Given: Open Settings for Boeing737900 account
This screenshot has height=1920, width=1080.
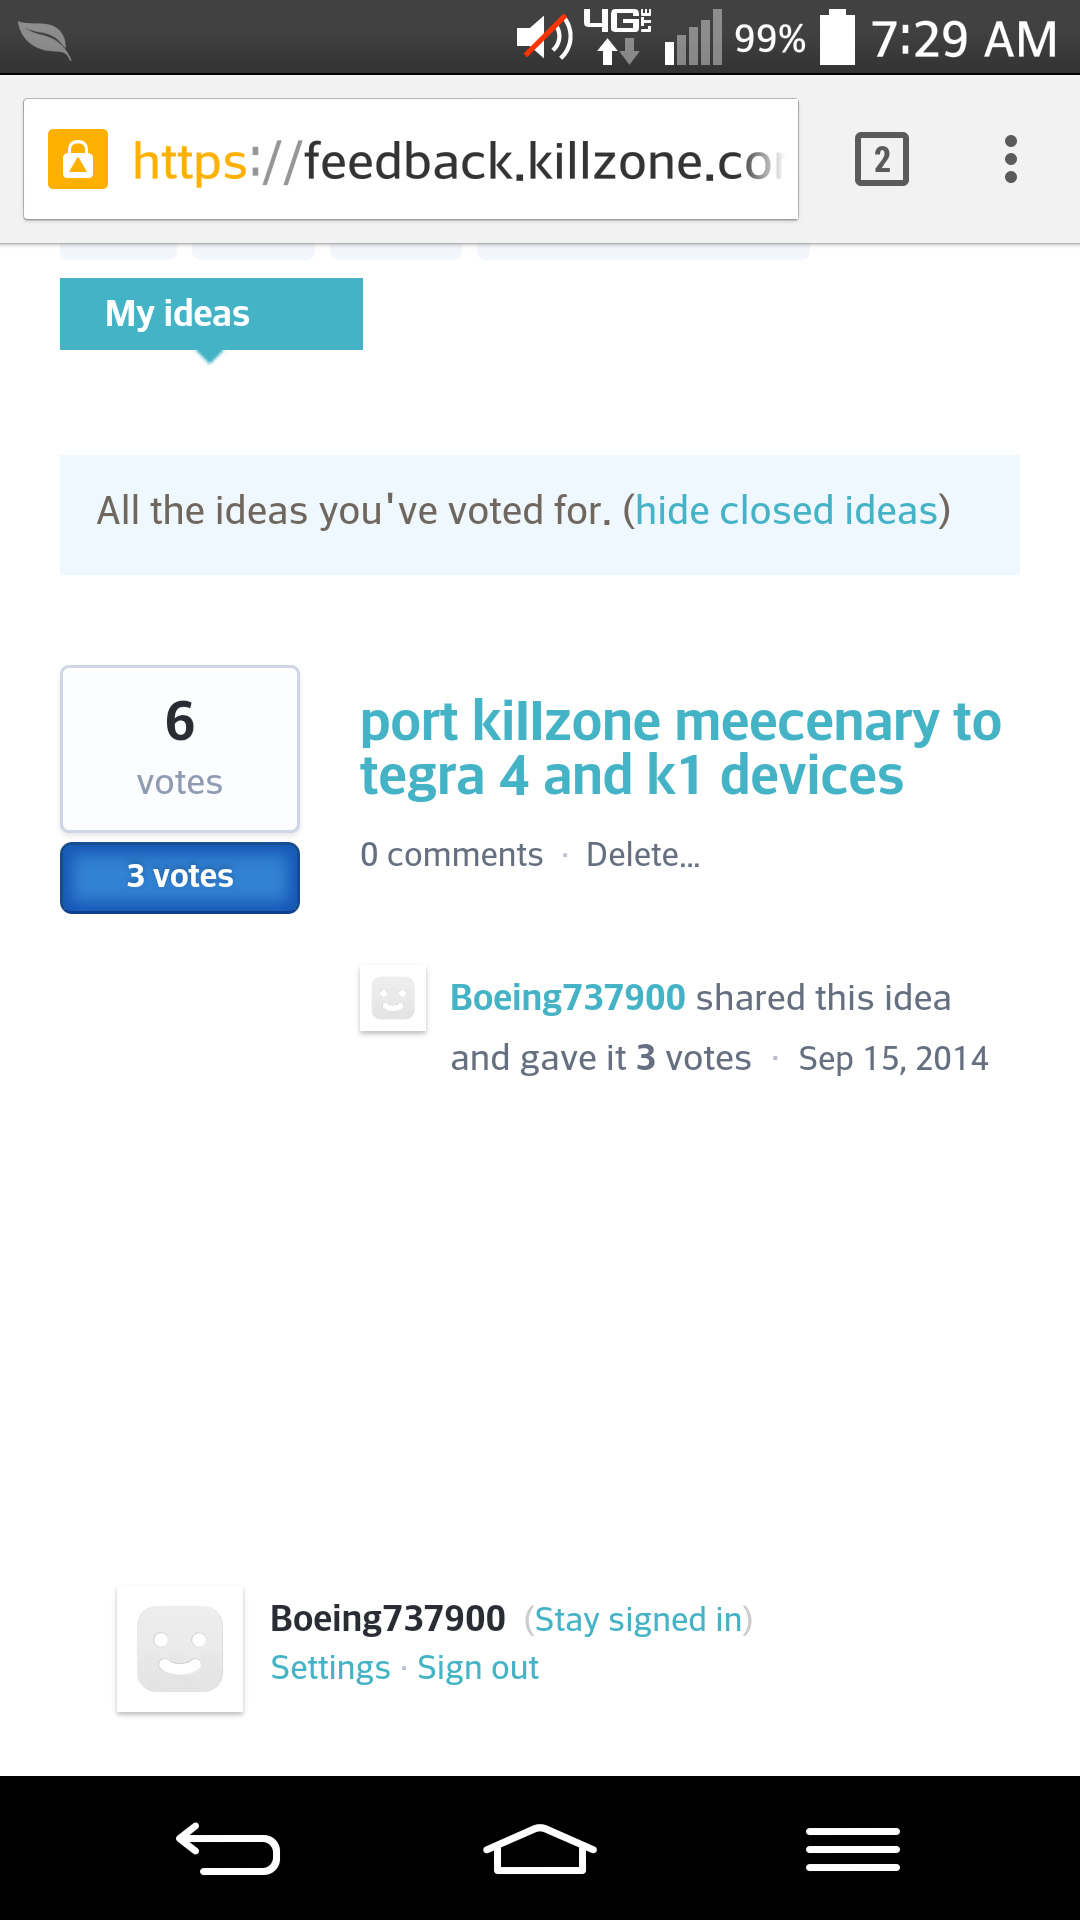Looking at the screenshot, I should coord(330,1667).
